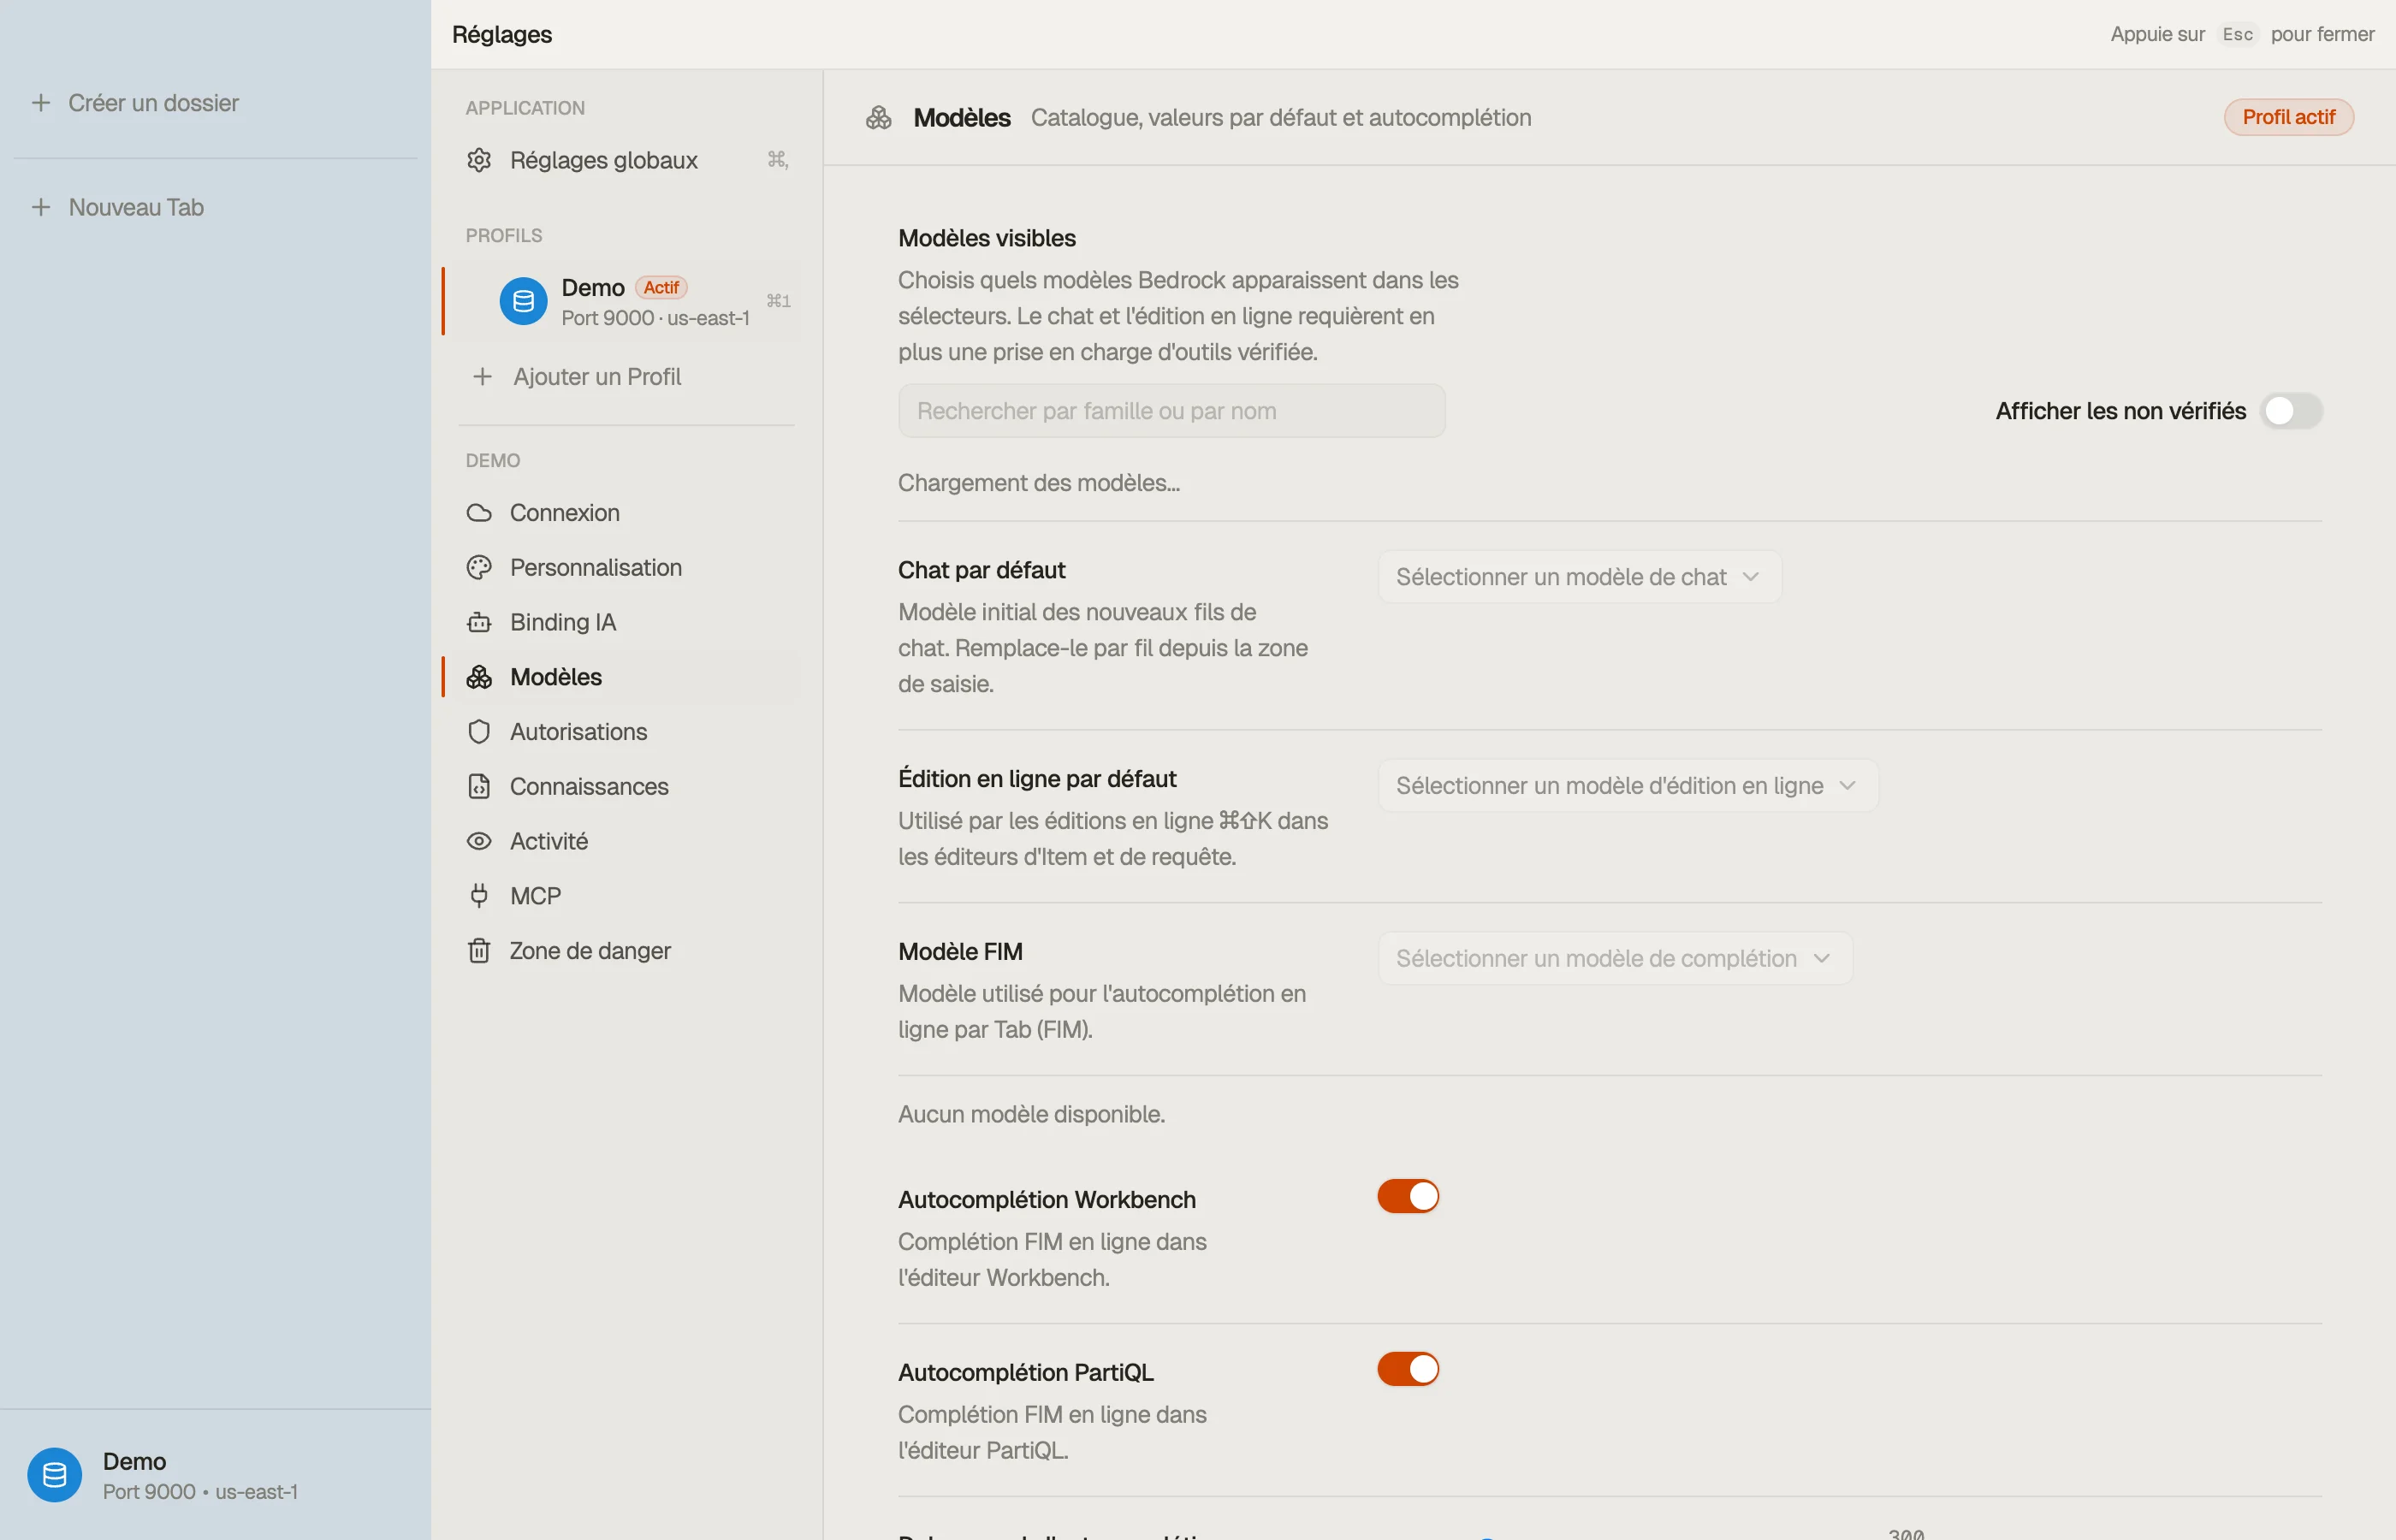Click Créer un dossier
This screenshot has height=1540, width=2396.
[215, 102]
